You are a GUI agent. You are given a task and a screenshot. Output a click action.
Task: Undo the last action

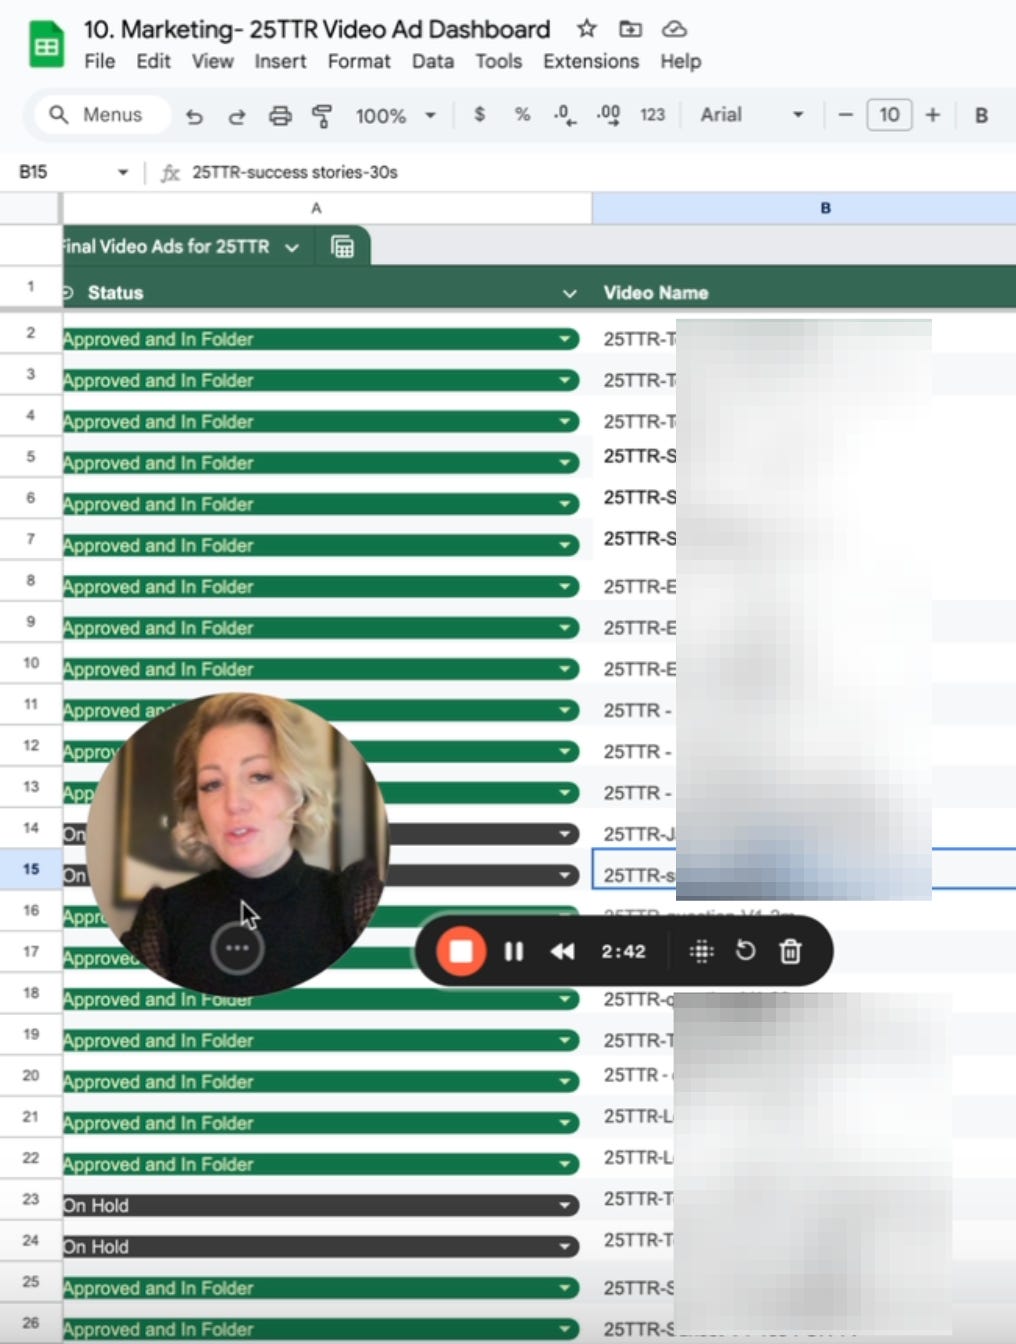coord(194,116)
